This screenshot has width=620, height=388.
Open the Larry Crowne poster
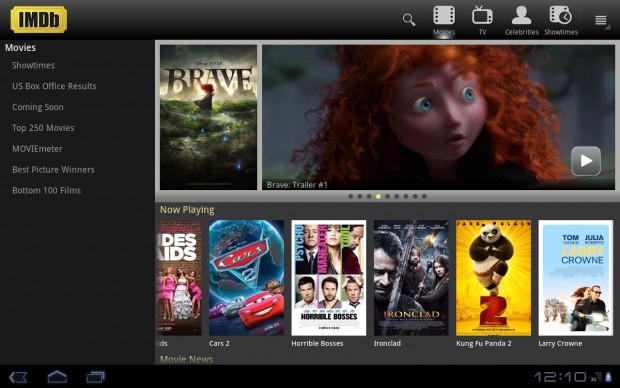(x=576, y=278)
